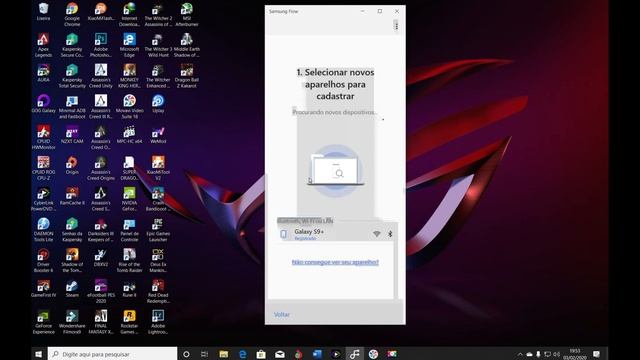
Task: Open the Adobe Photoshop desktop shortcut
Action: point(101,45)
